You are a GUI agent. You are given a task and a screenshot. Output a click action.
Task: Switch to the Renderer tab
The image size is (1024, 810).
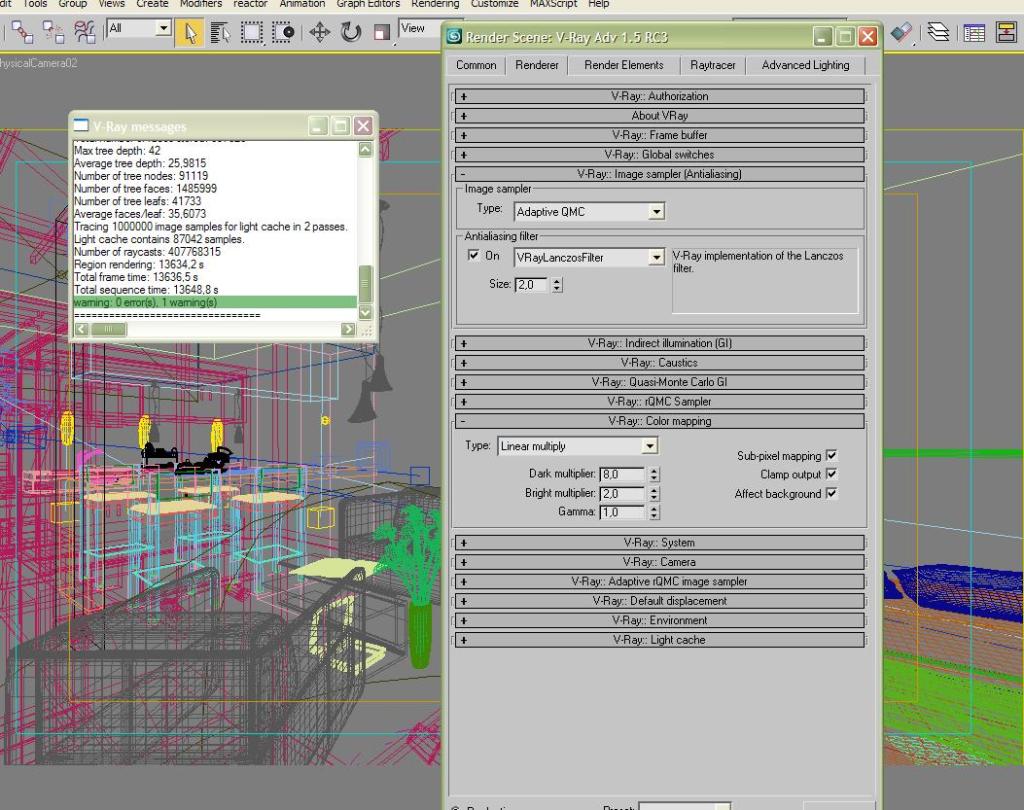[x=536, y=65]
